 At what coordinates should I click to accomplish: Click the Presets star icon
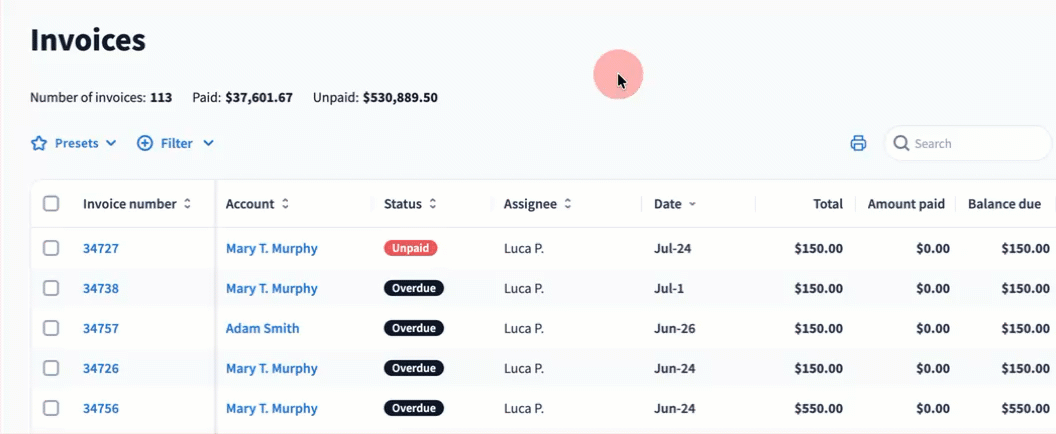pyautogui.click(x=39, y=144)
